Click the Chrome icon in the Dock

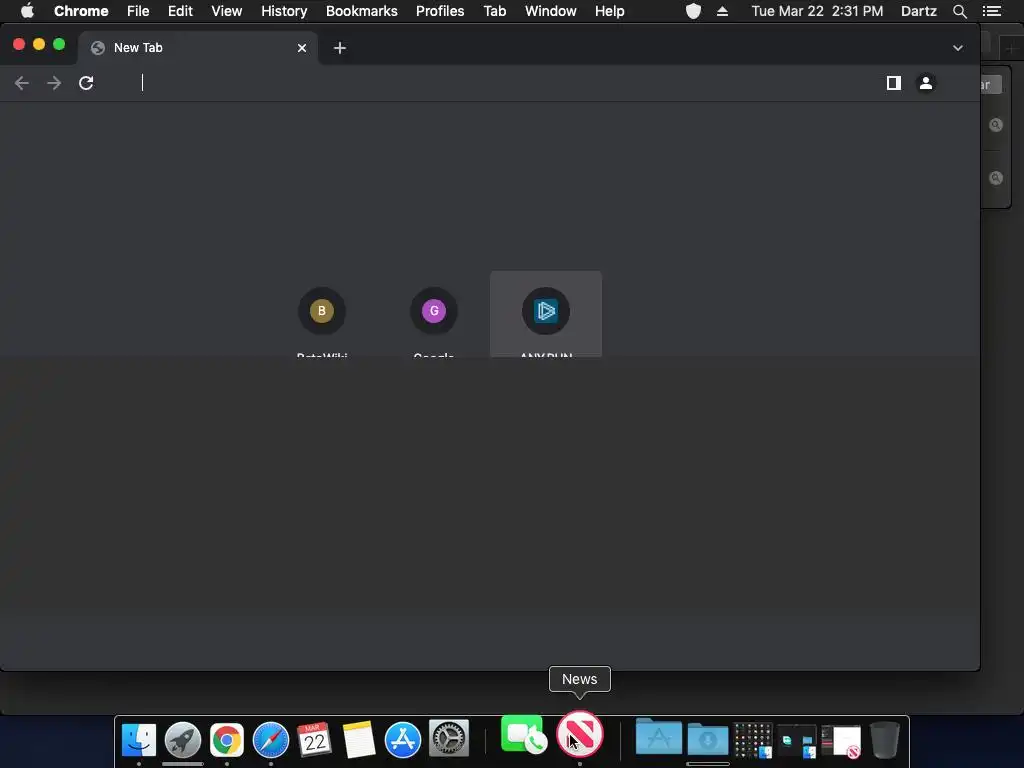(x=227, y=740)
